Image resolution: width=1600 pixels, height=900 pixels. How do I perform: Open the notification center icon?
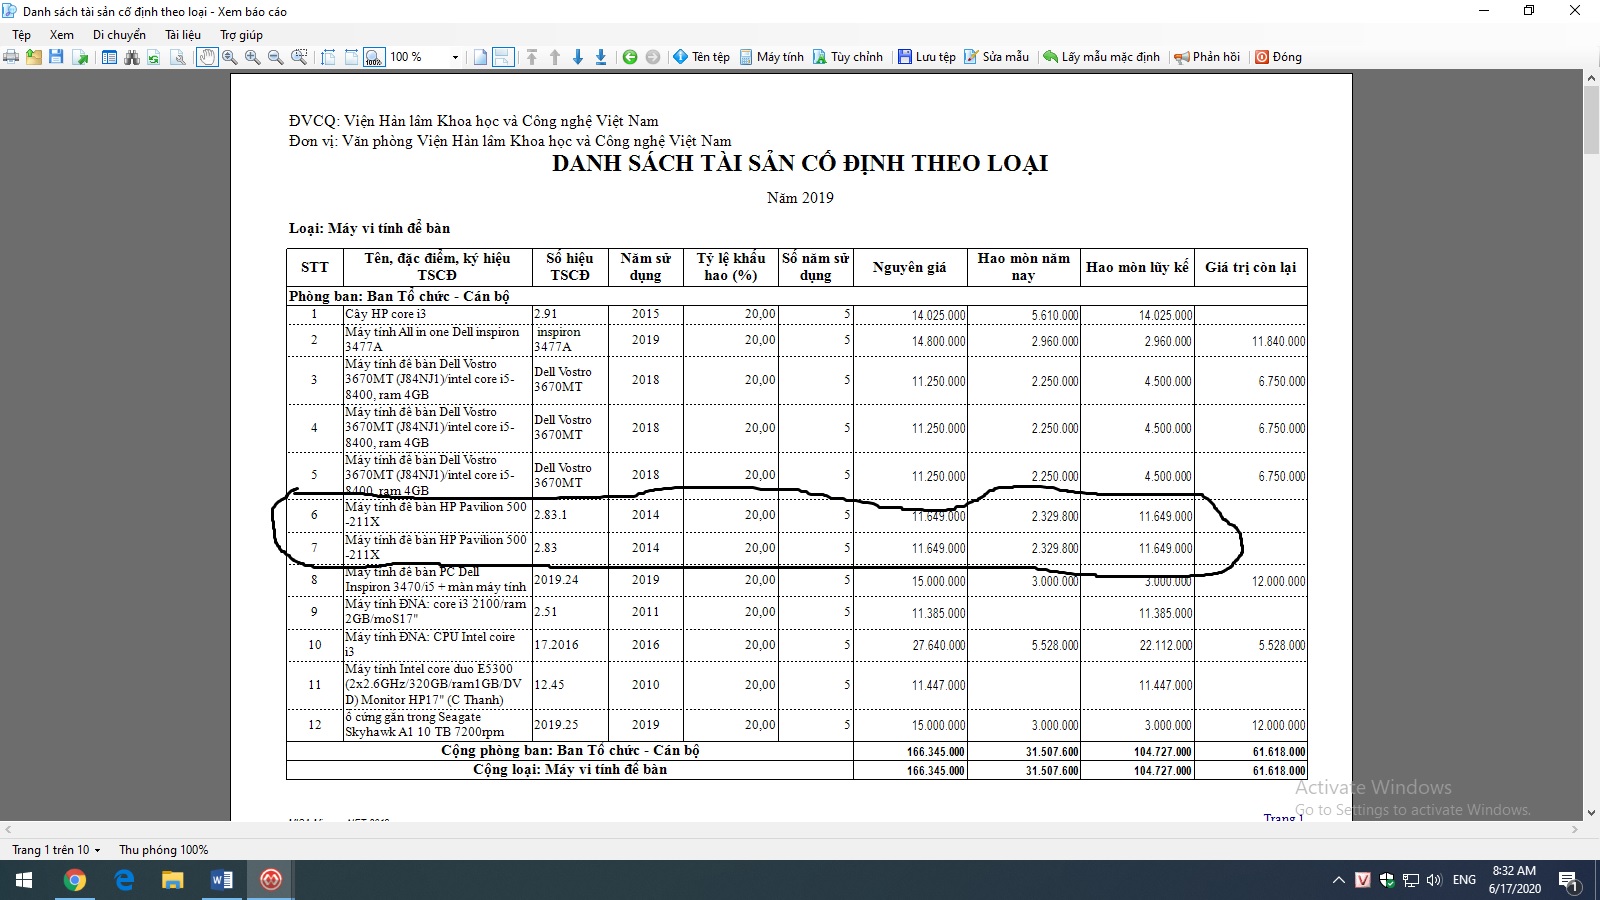[1571, 882]
